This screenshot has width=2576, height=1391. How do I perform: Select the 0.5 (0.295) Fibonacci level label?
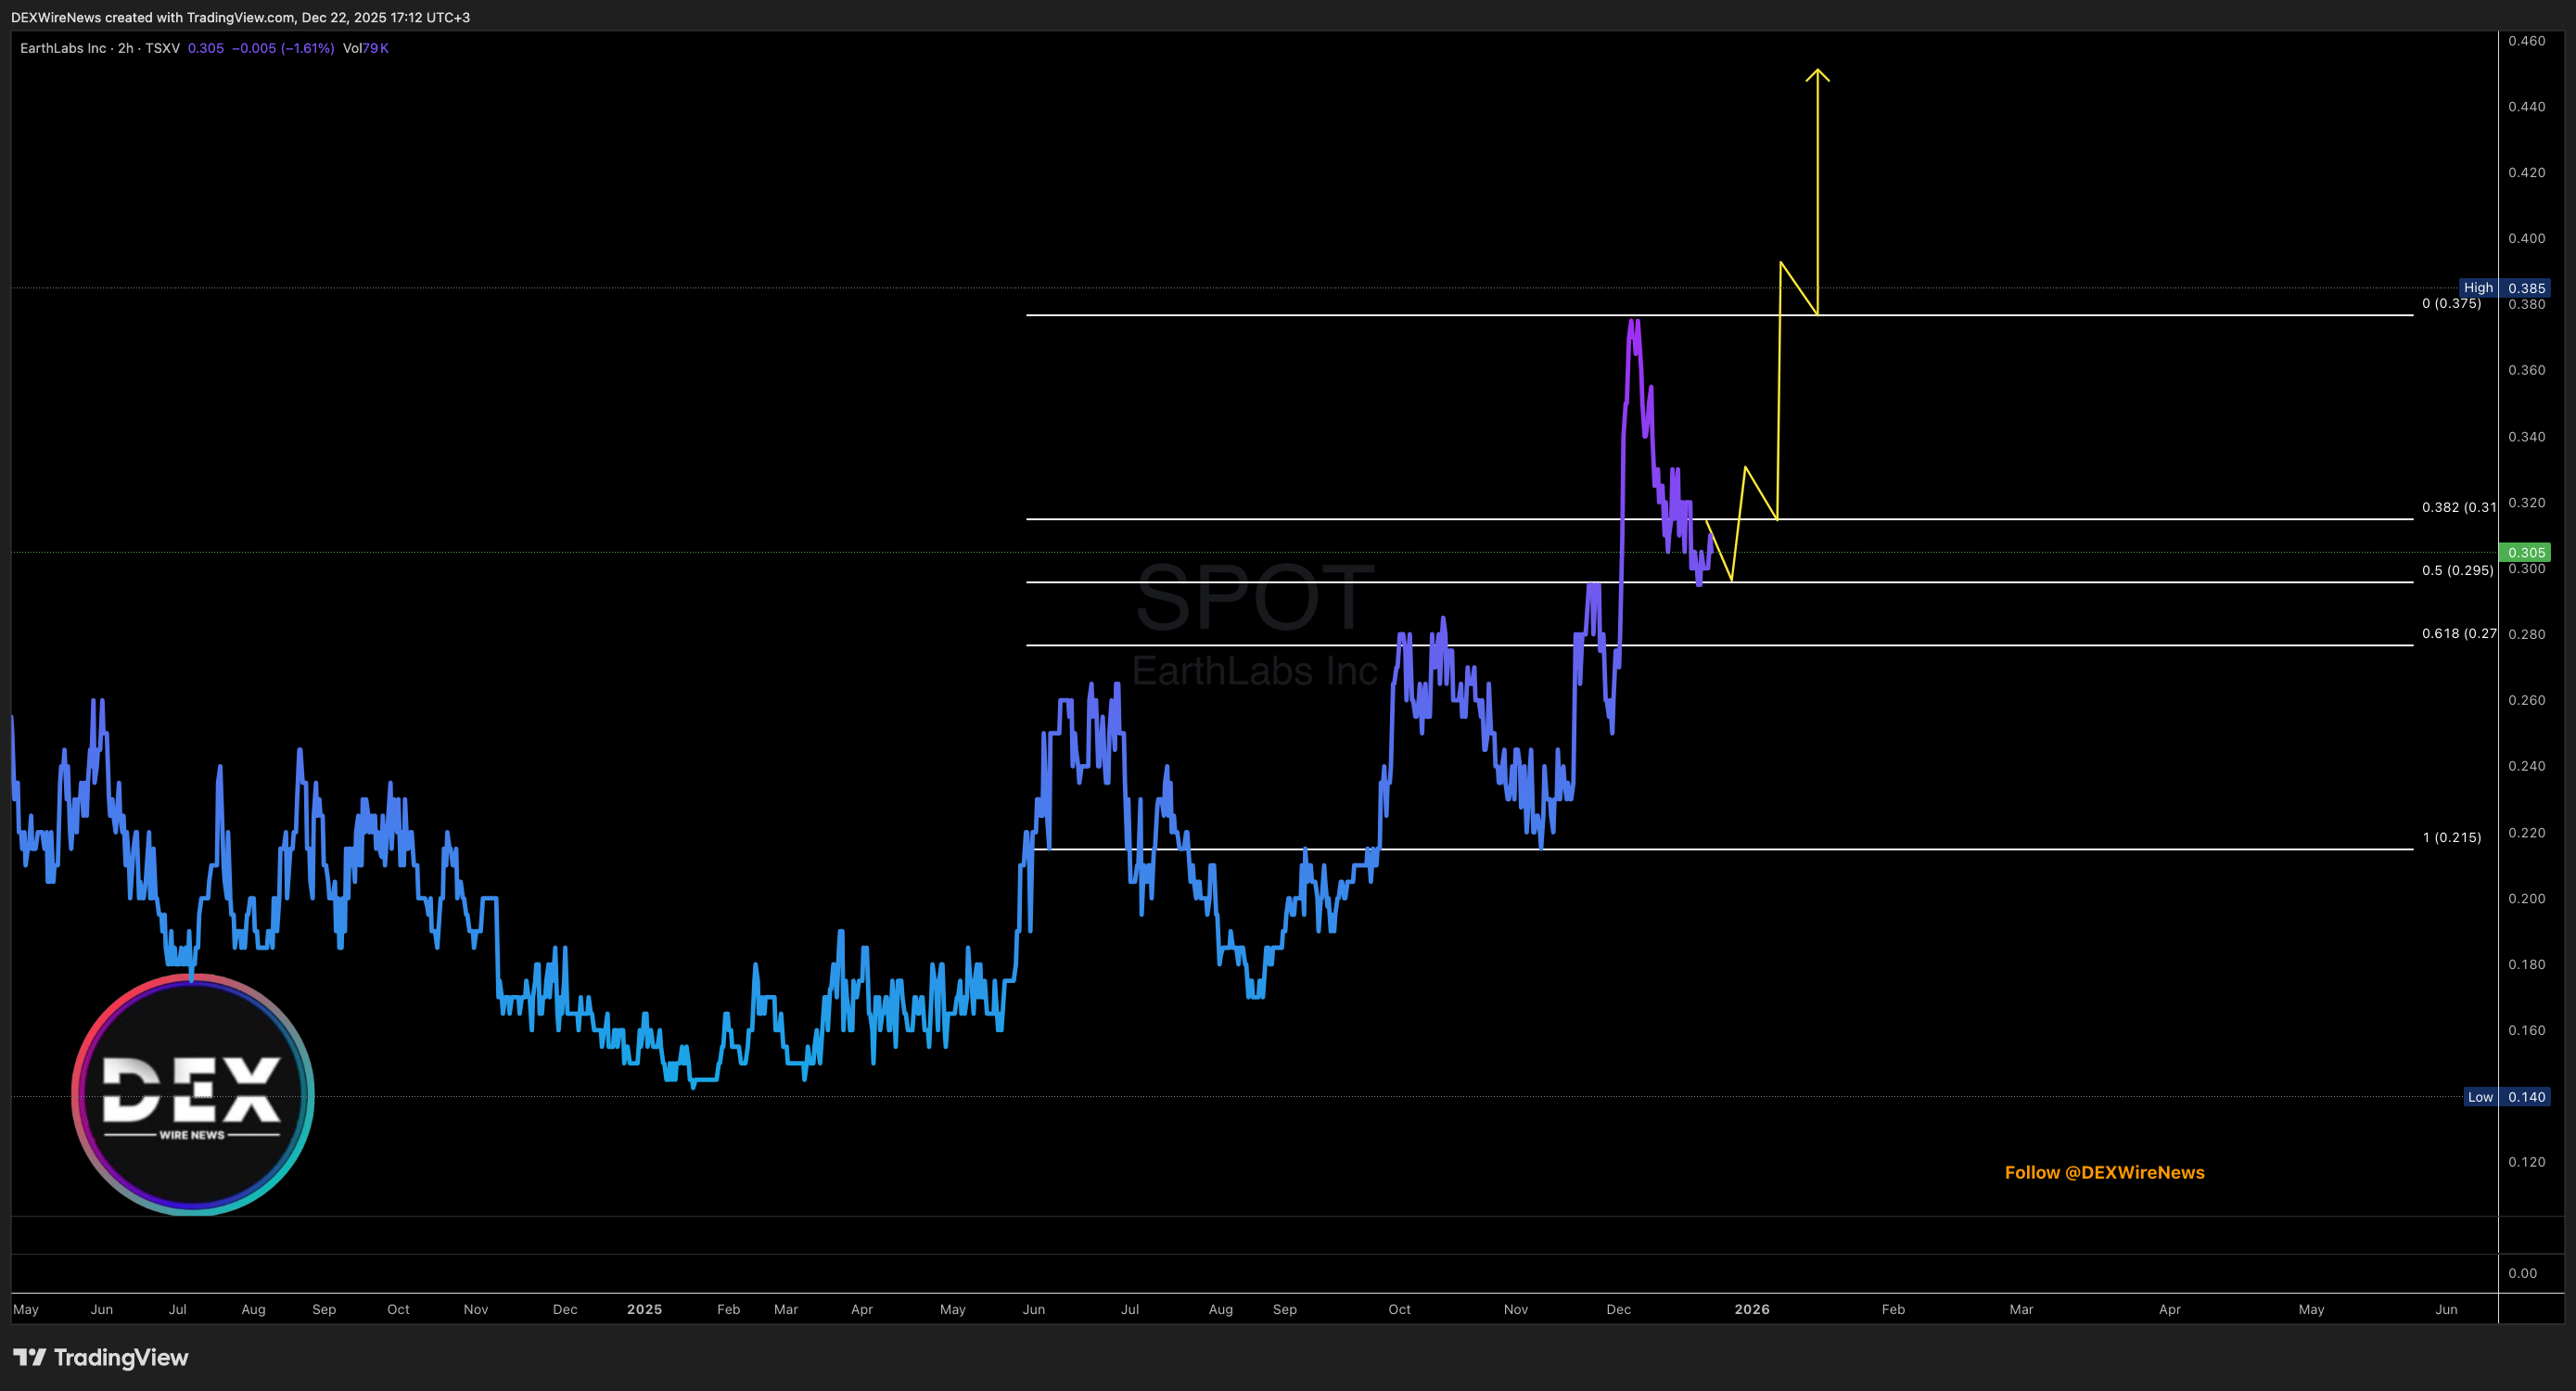(x=2457, y=570)
